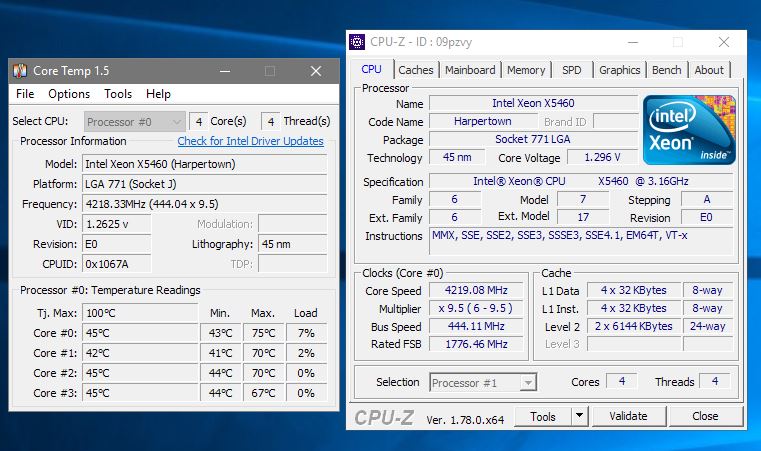Expand the Selection Processor #1 dropdown
The height and width of the screenshot is (451, 761).
[483, 383]
